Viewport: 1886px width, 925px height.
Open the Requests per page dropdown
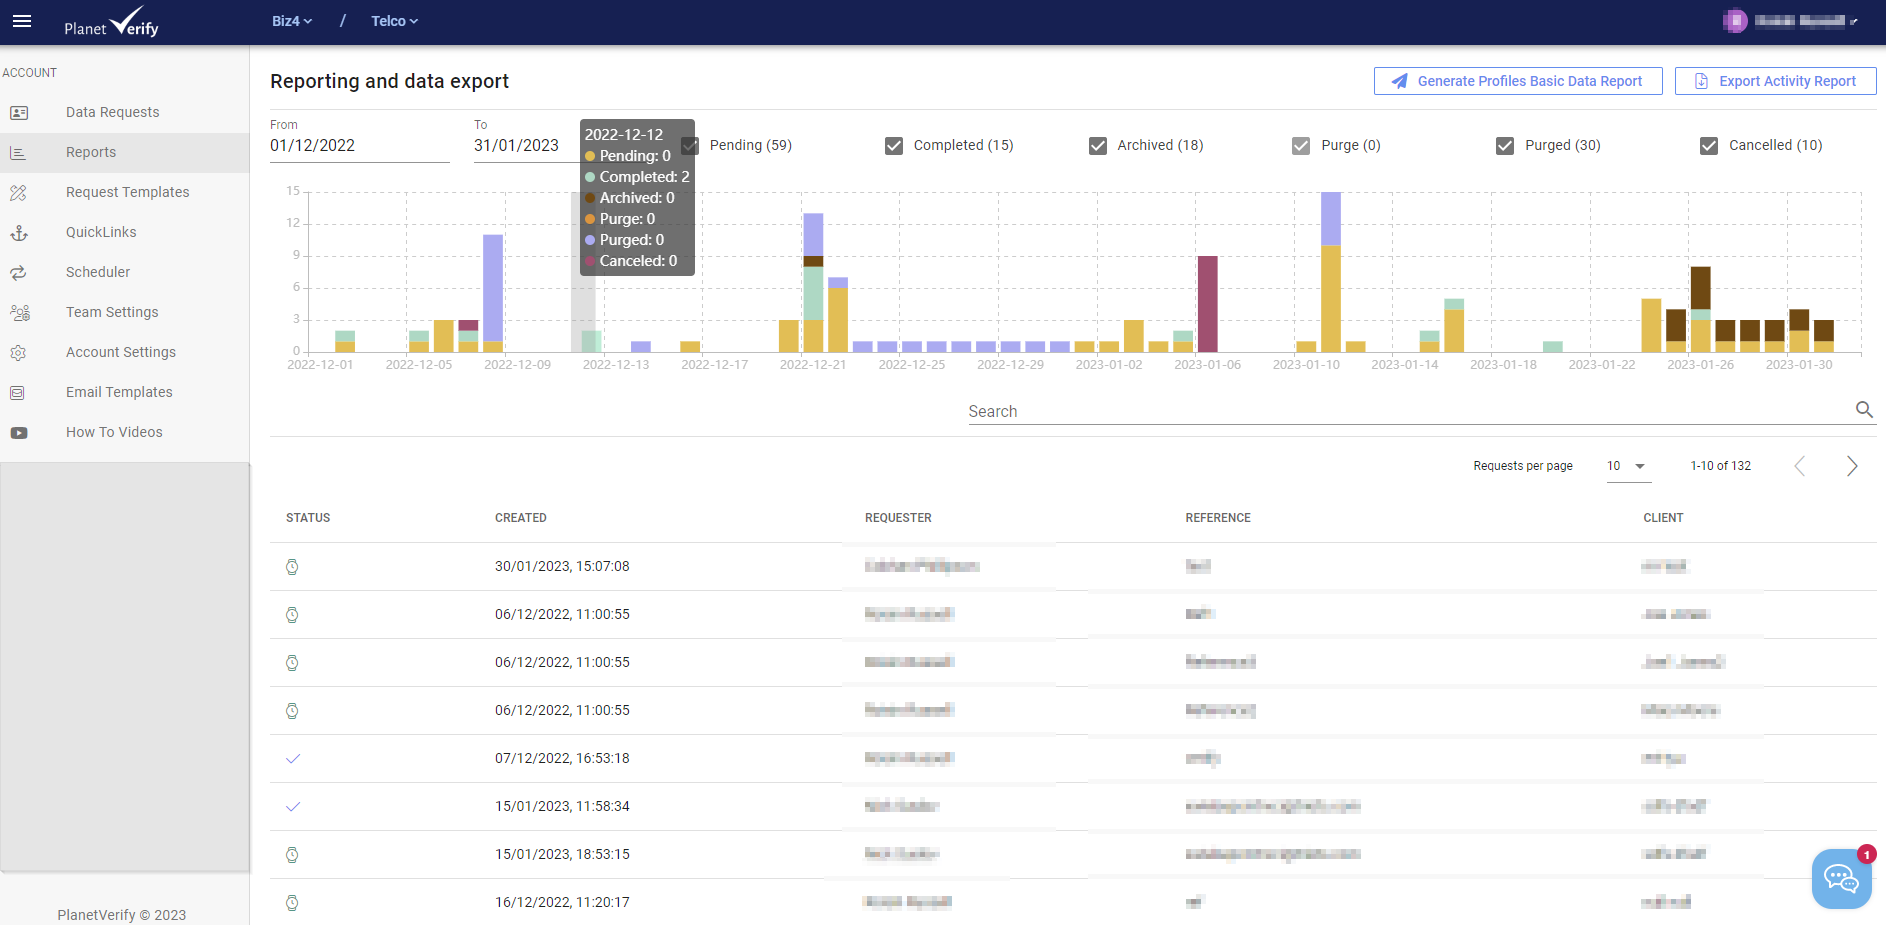click(1628, 467)
